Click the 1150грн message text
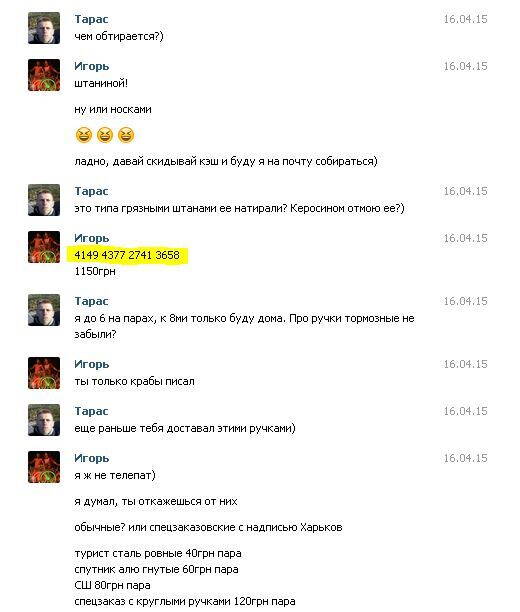 (x=95, y=271)
